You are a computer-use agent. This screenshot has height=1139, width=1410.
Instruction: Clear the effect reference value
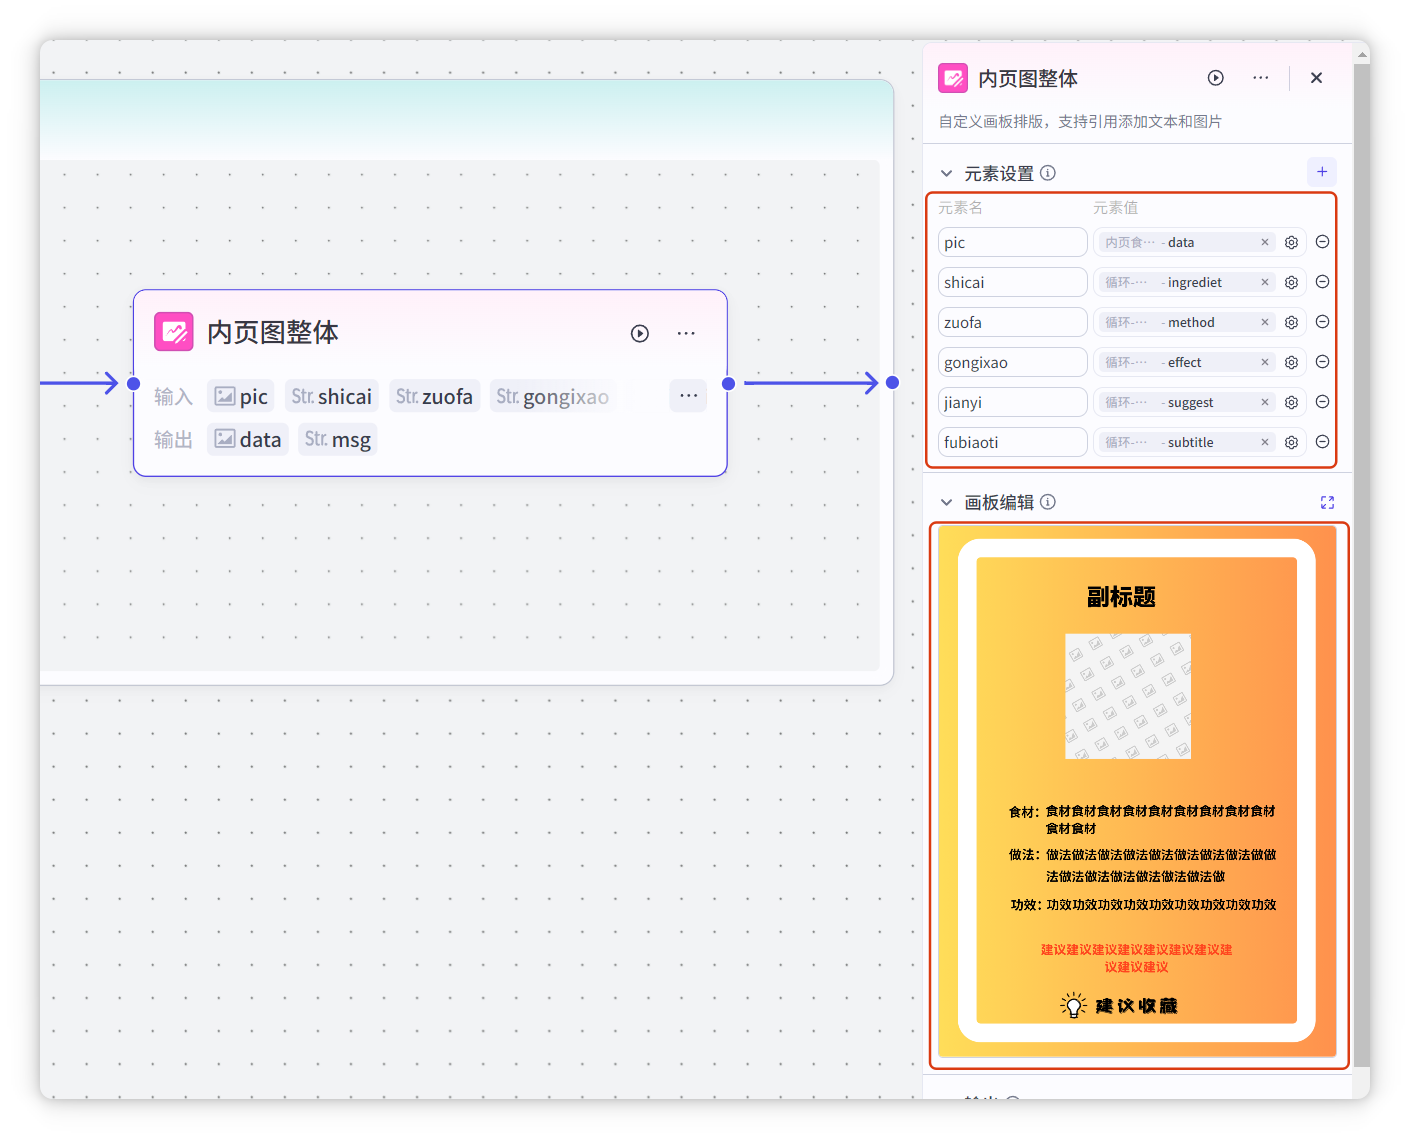(1265, 363)
